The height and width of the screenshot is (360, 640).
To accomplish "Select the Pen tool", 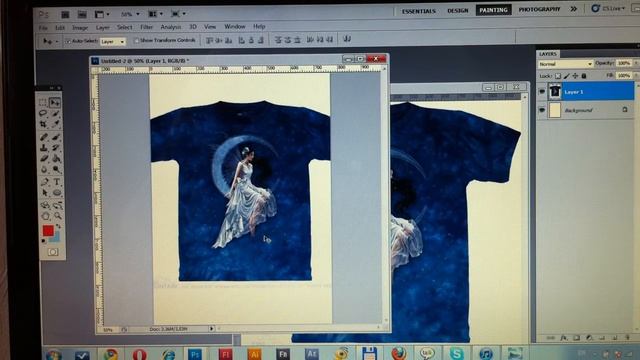I will [44, 182].
